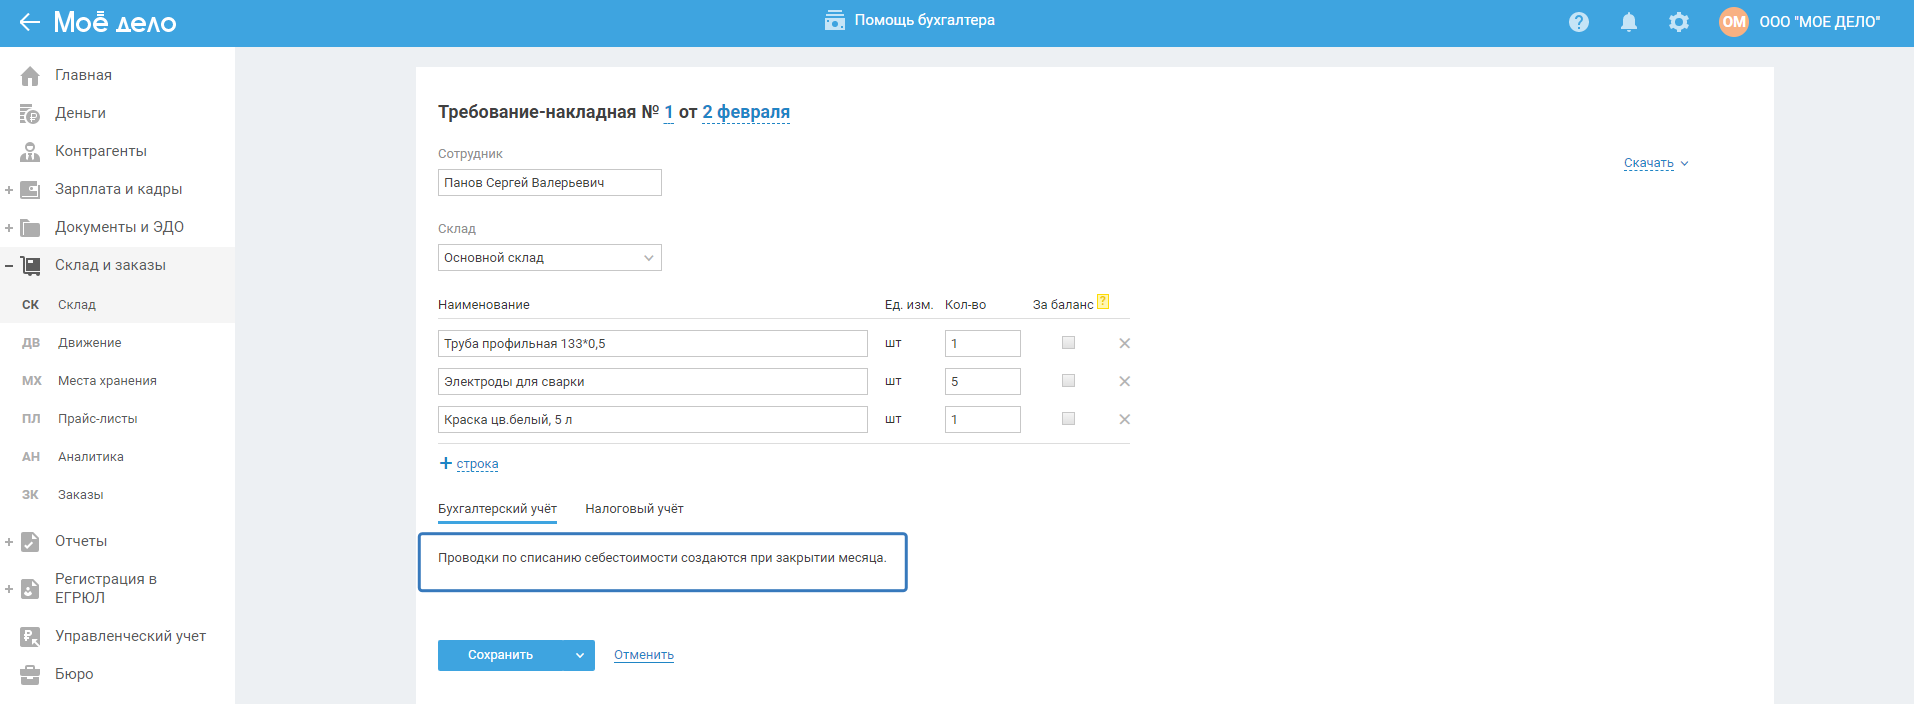Open Управленческий учет in the sidebar
The image size is (1914, 704).
130,636
